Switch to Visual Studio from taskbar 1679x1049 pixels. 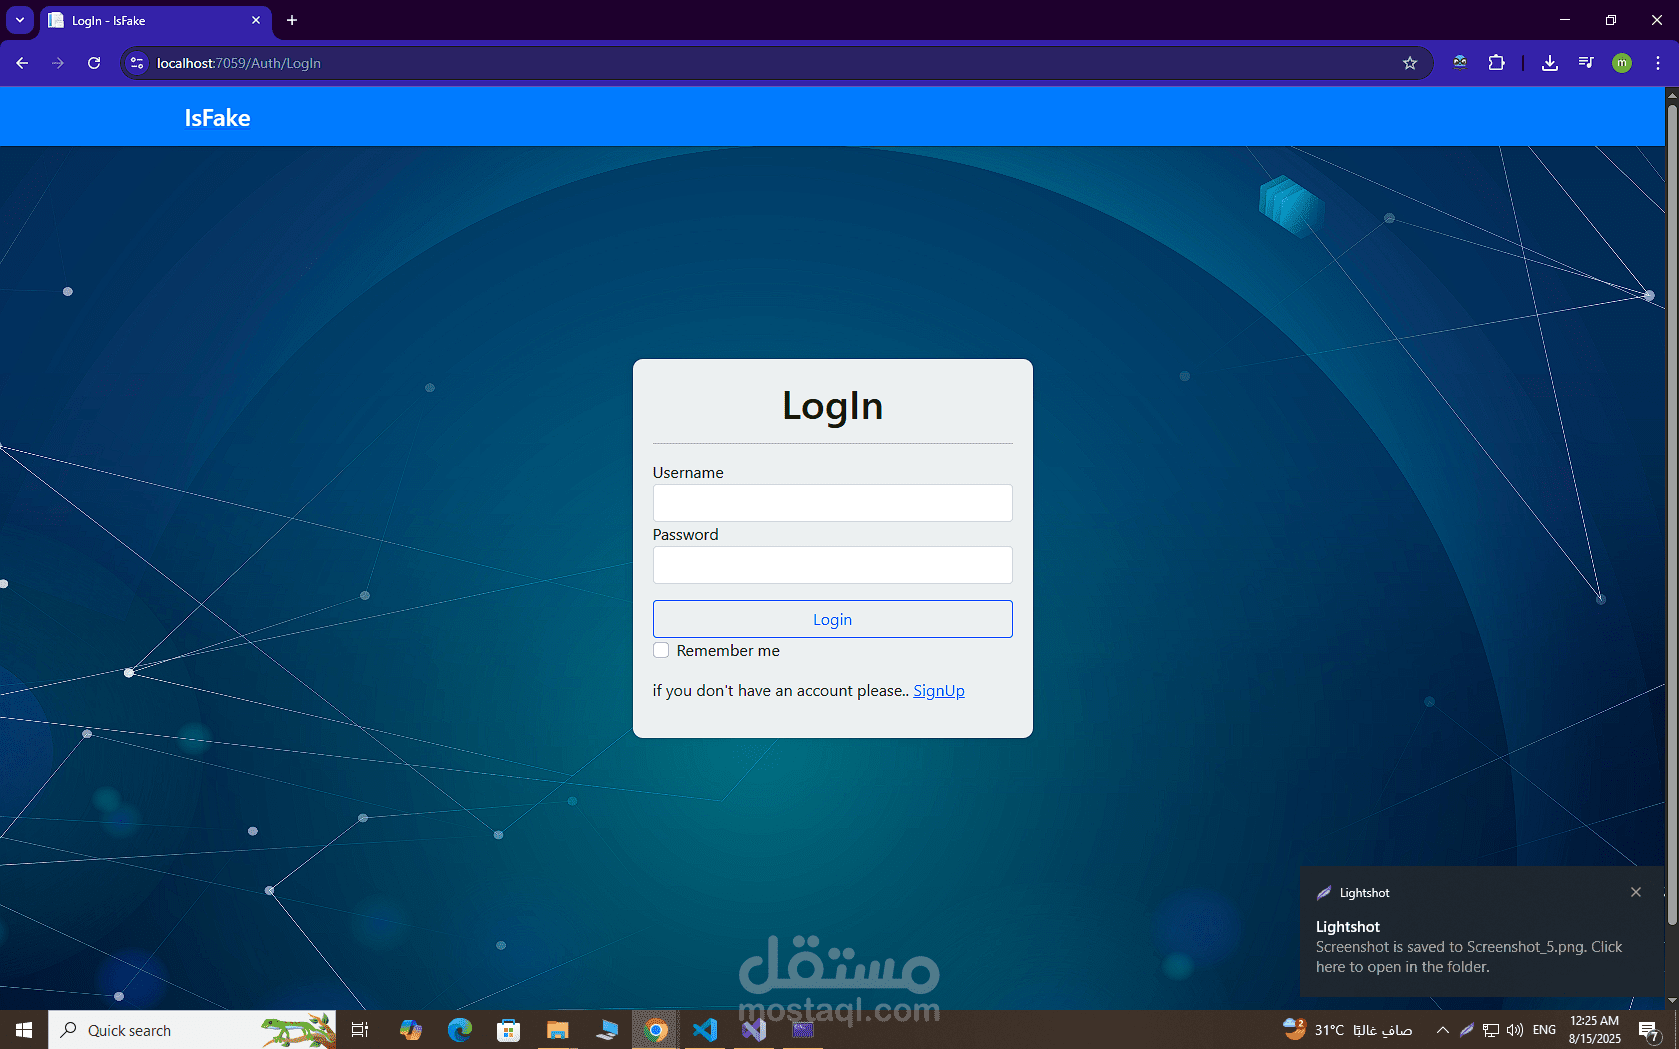click(754, 1030)
